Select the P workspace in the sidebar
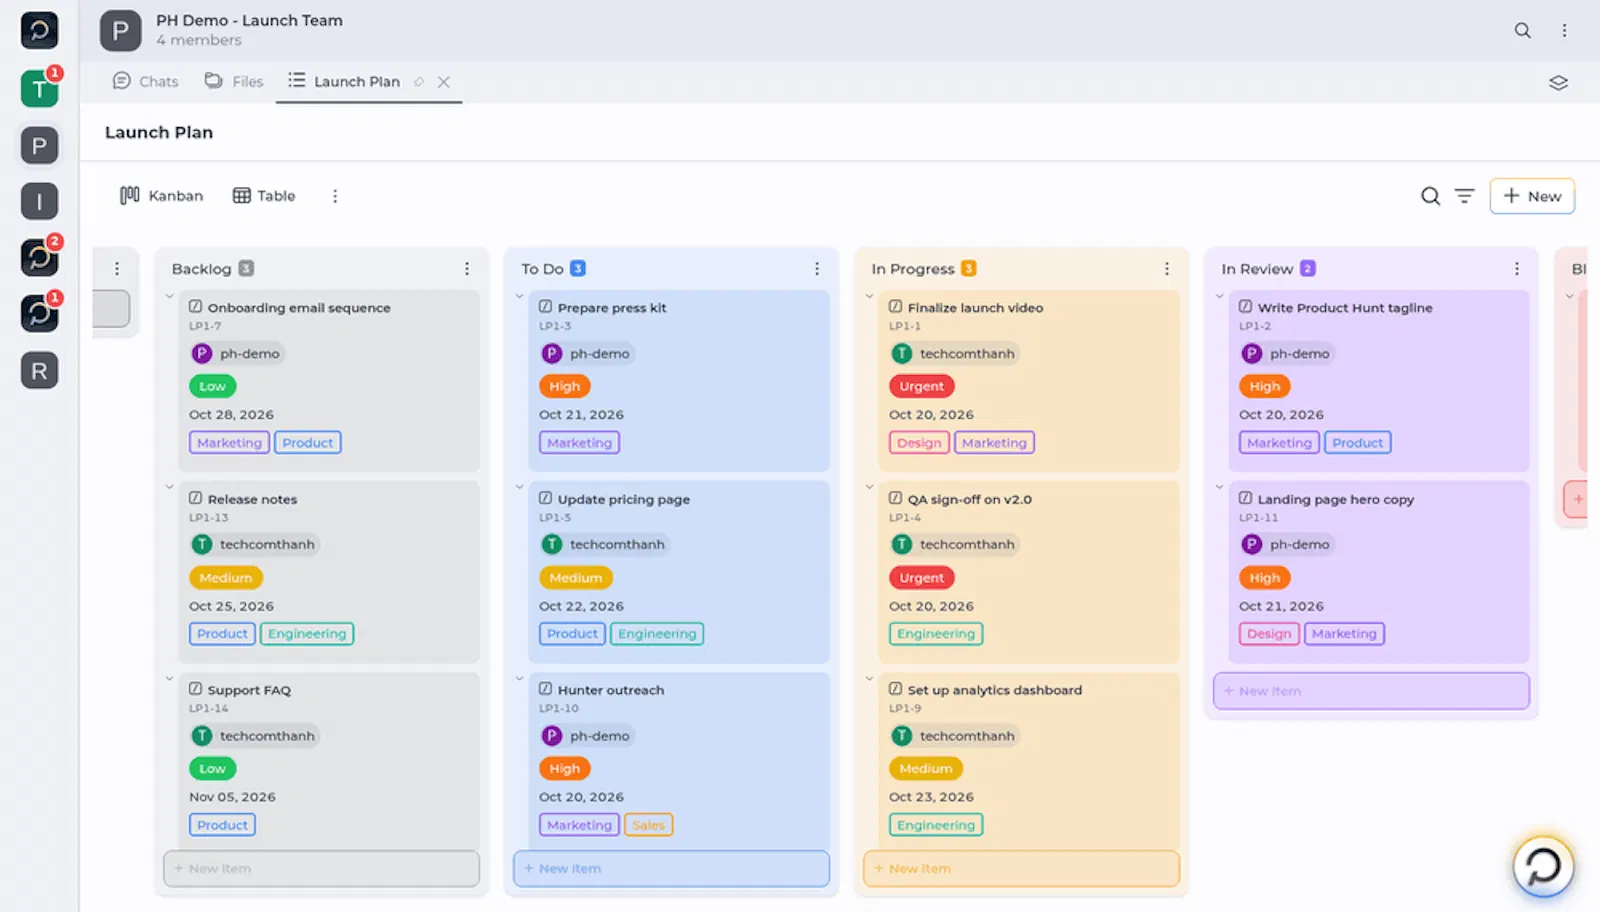The height and width of the screenshot is (912, 1600). tap(39, 146)
